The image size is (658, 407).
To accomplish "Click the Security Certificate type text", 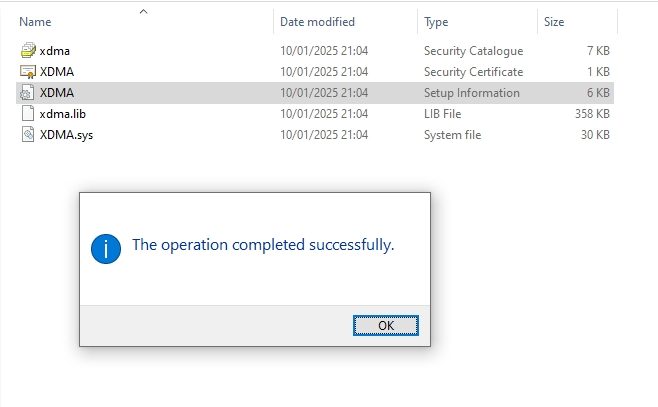I will (x=473, y=72).
